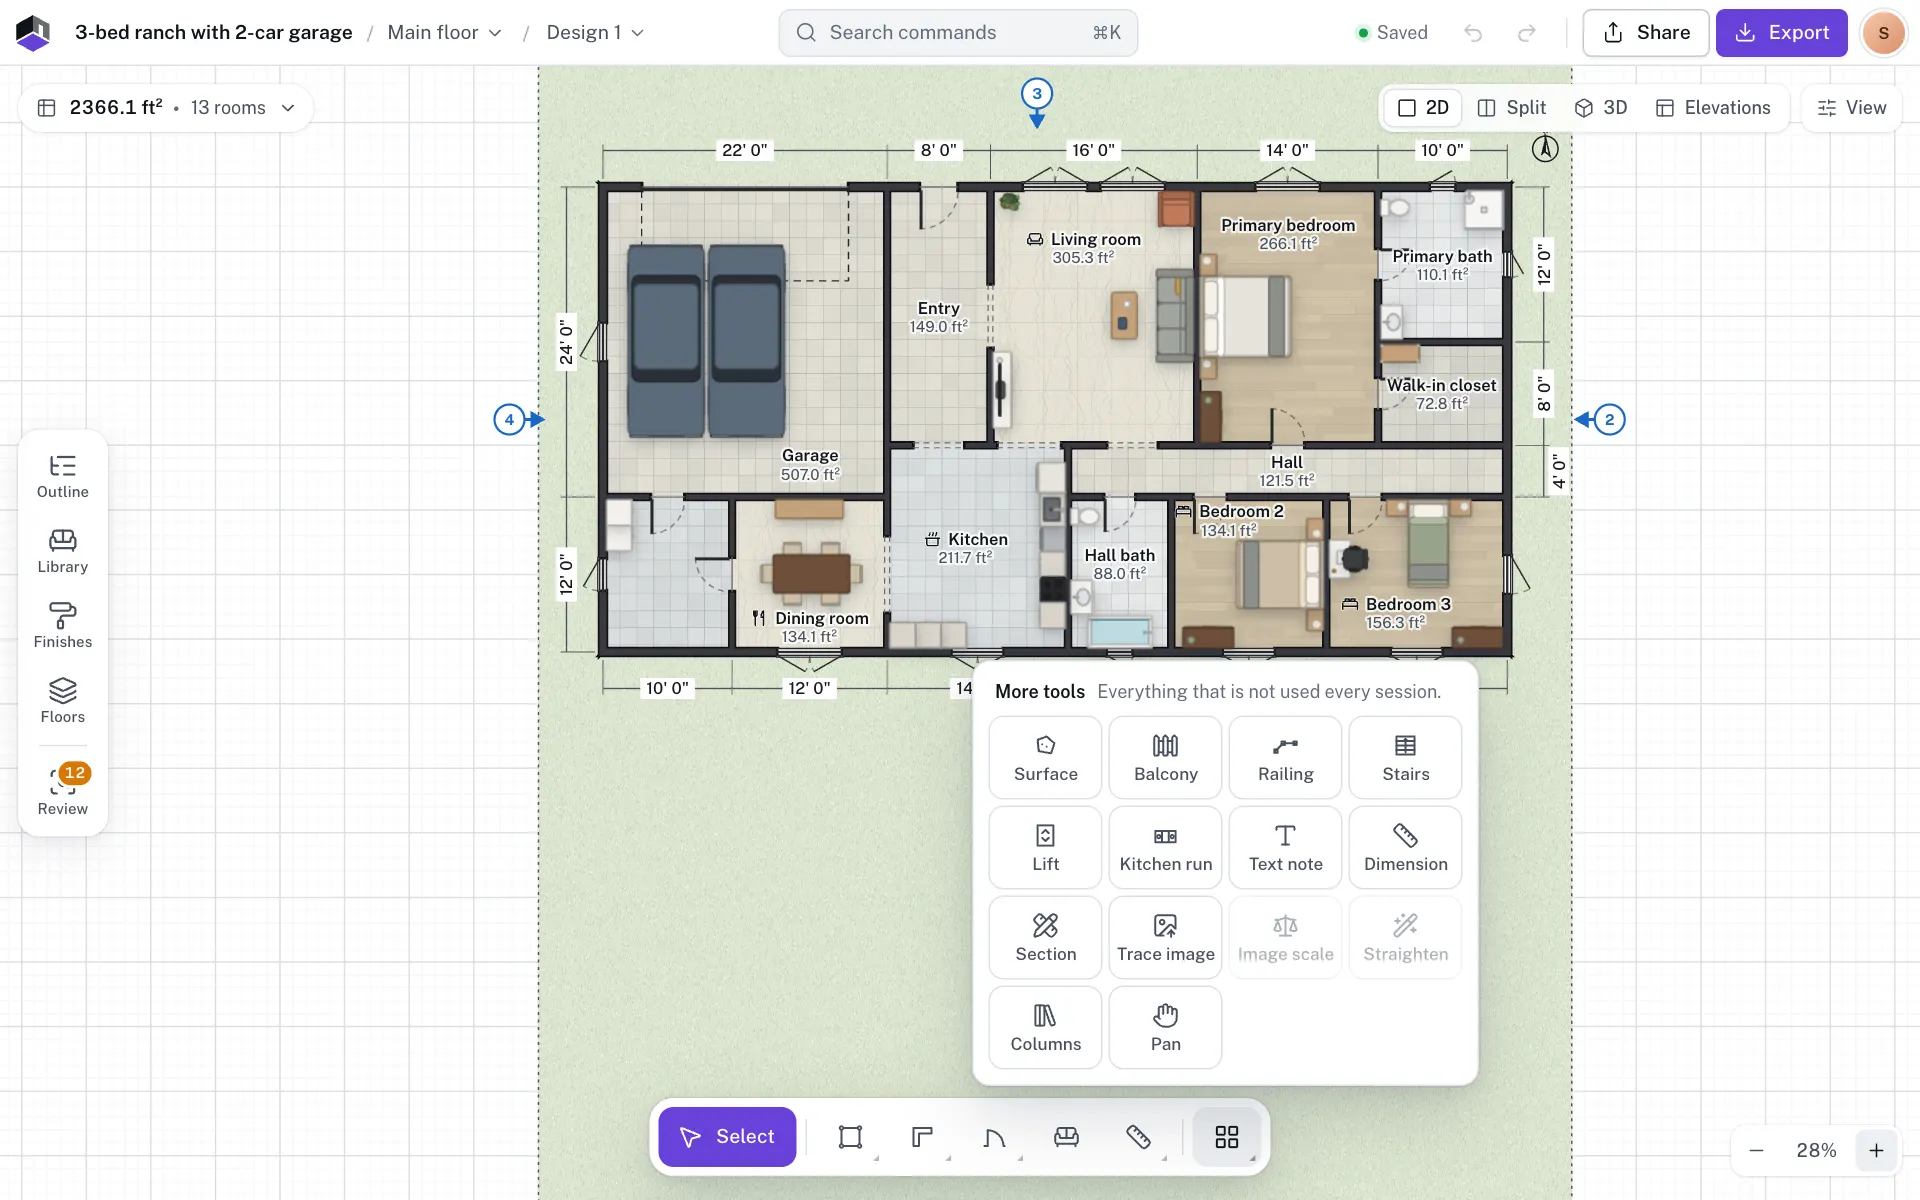Open the Outline panel
Screen dimensions: 1920x1200
point(63,476)
